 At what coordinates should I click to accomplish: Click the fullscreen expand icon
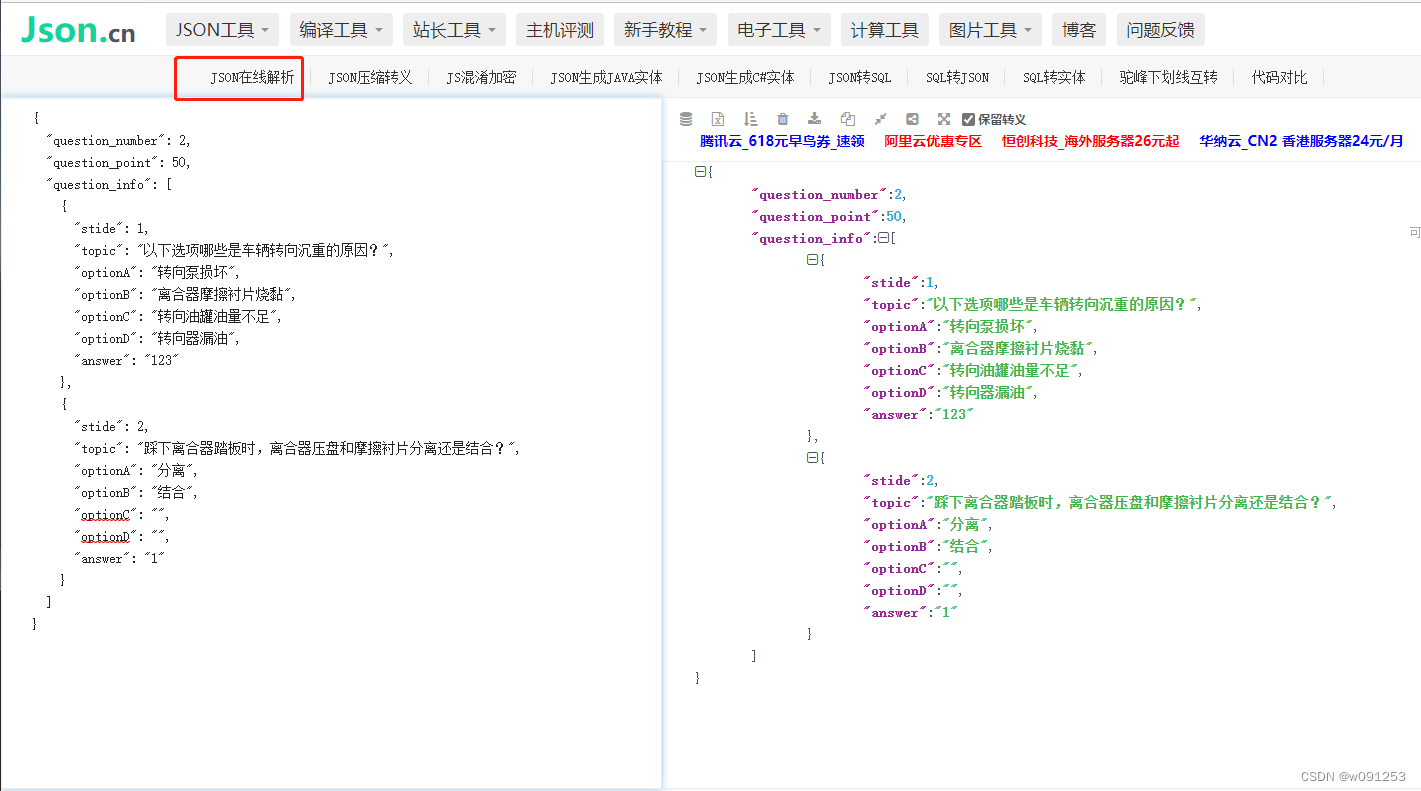(944, 119)
